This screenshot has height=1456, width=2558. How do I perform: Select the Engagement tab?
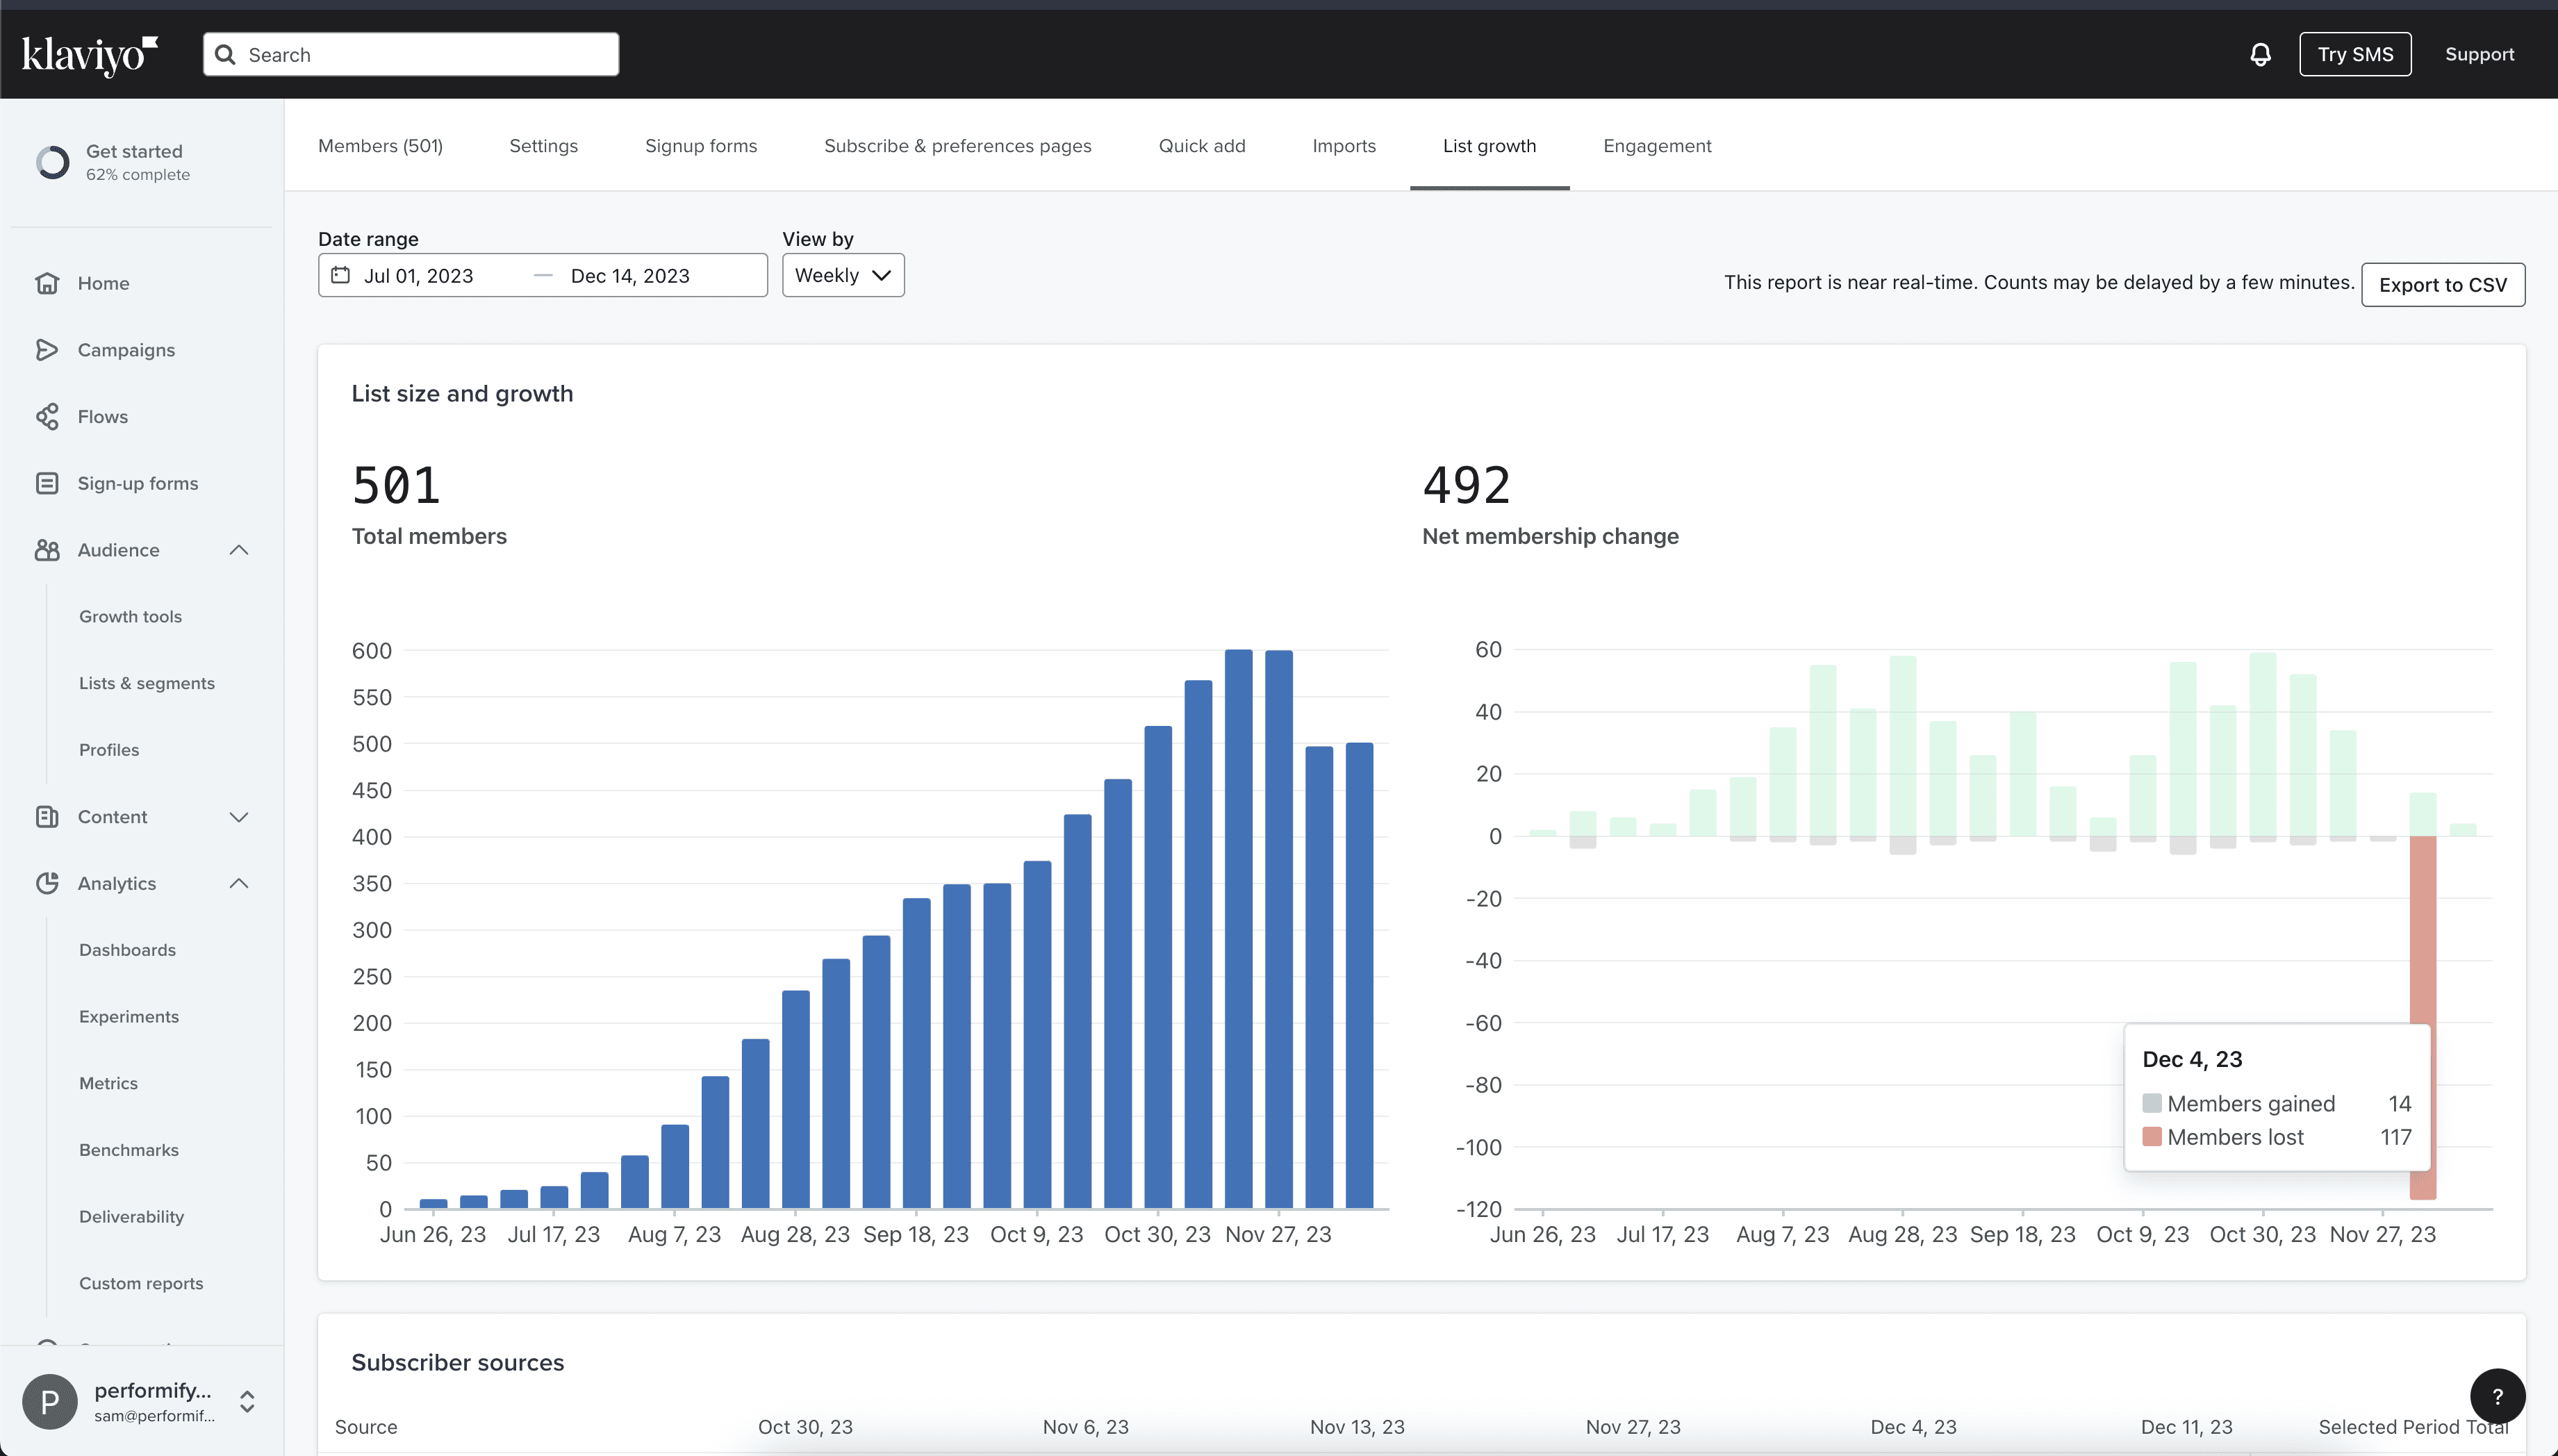tap(1655, 146)
